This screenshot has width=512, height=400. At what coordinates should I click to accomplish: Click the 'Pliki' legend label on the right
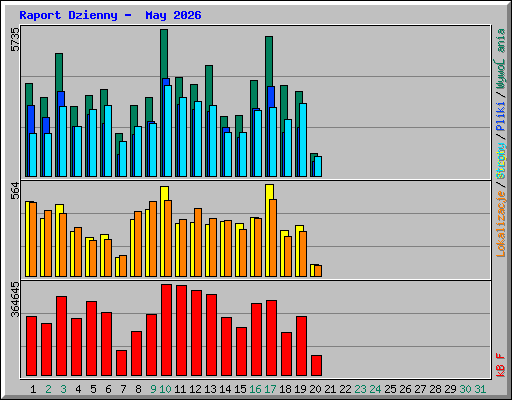click(501, 116)
